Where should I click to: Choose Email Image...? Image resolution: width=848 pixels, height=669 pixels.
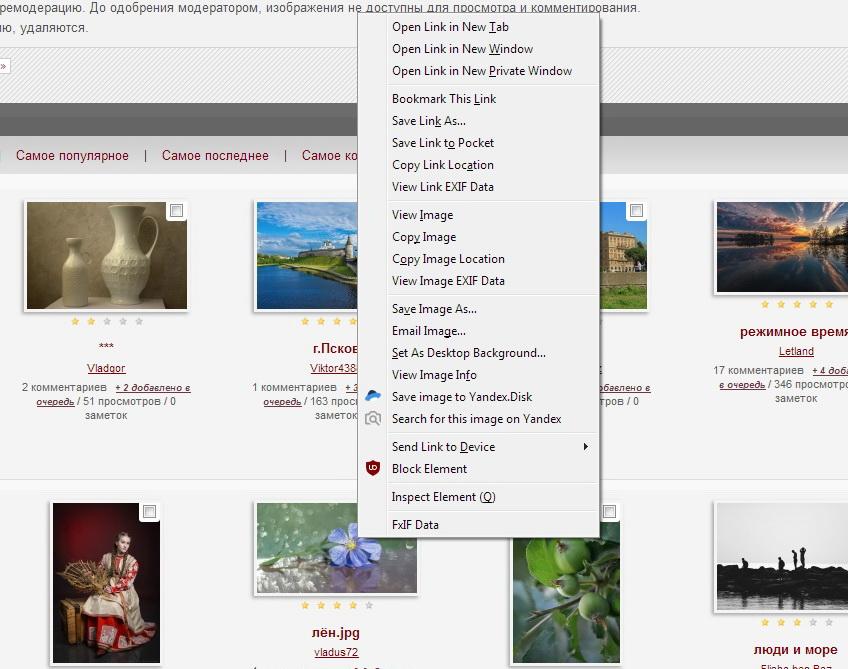pos(479,331)
